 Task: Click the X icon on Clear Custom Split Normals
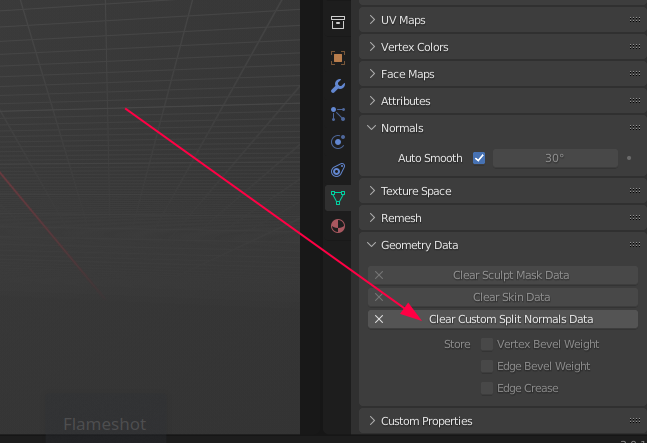tap(379, 319)
